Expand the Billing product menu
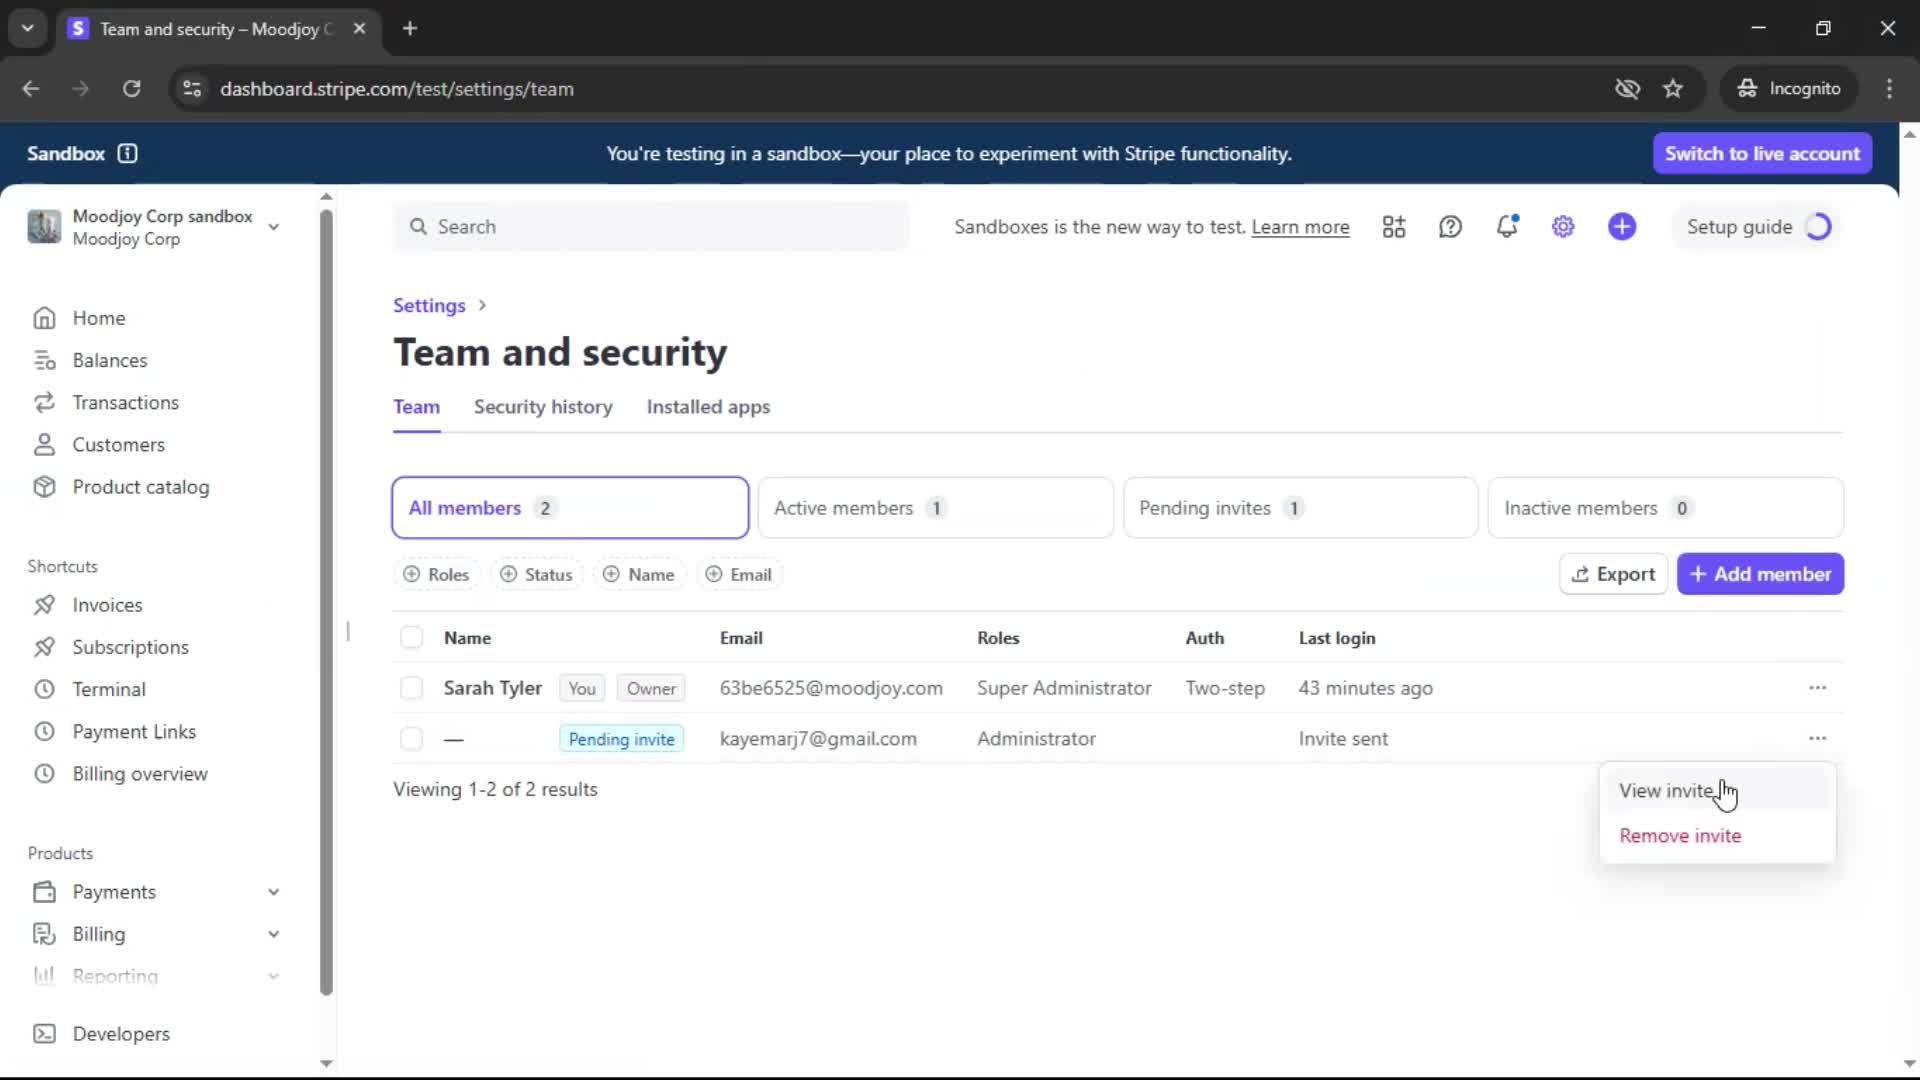This screenshot has width=1920, height=1080. [x=273, y=934]
